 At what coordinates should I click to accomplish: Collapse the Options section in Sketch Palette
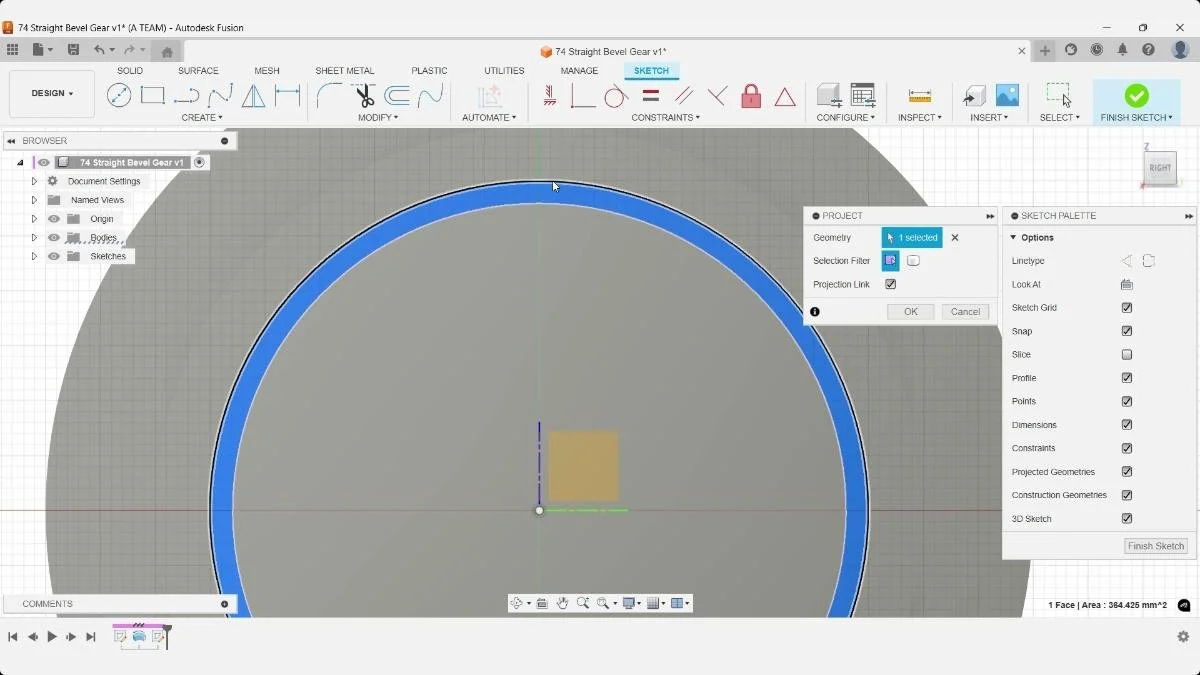click(1013, 238)
